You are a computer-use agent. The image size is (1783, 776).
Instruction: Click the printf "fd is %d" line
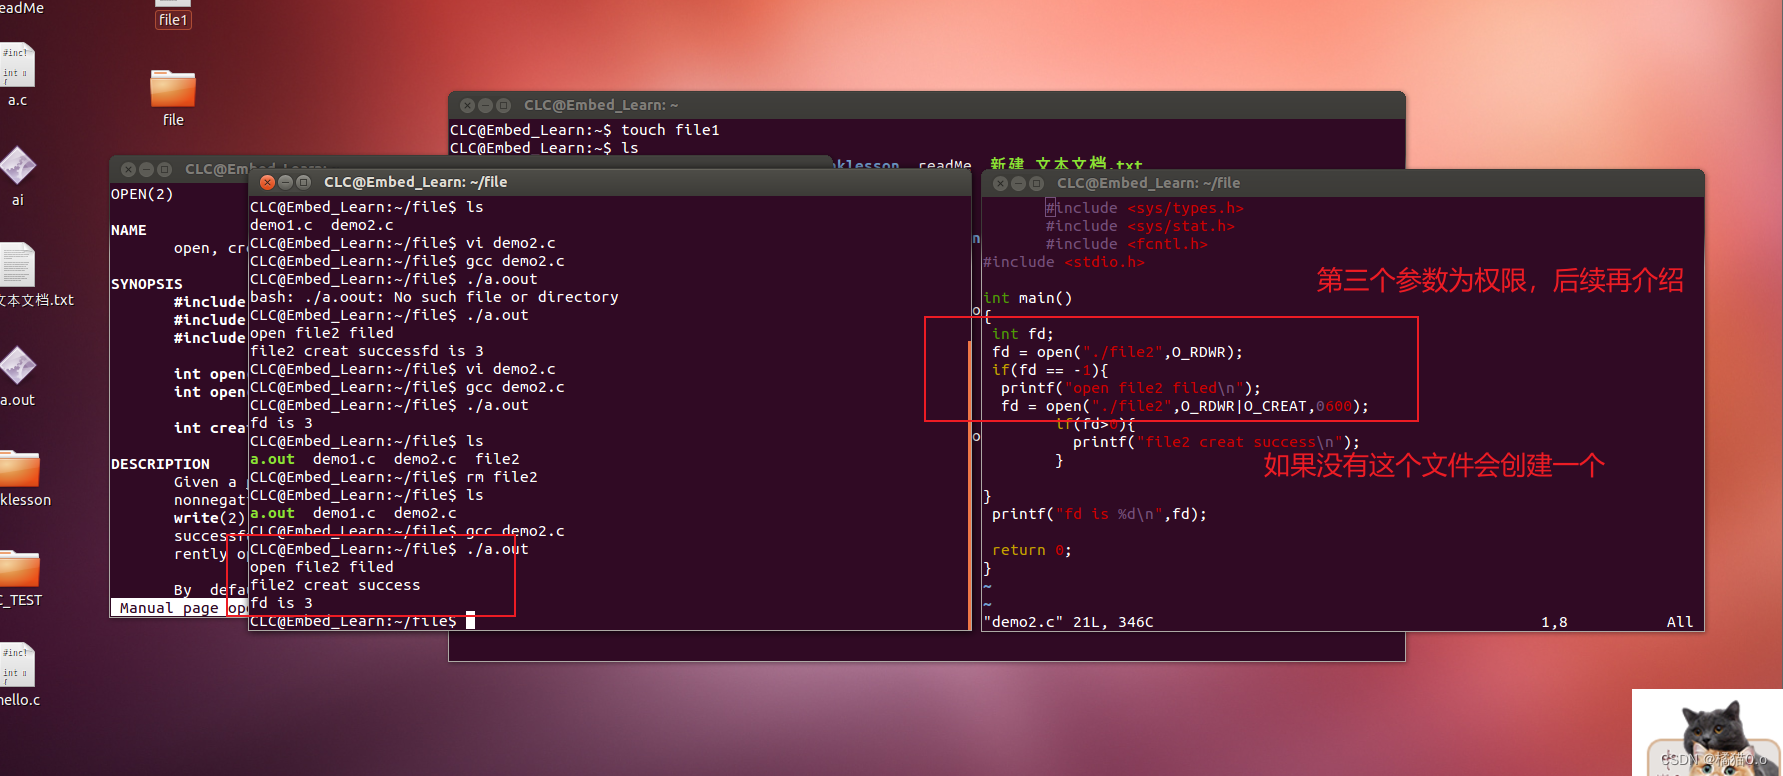point(1099,514)
